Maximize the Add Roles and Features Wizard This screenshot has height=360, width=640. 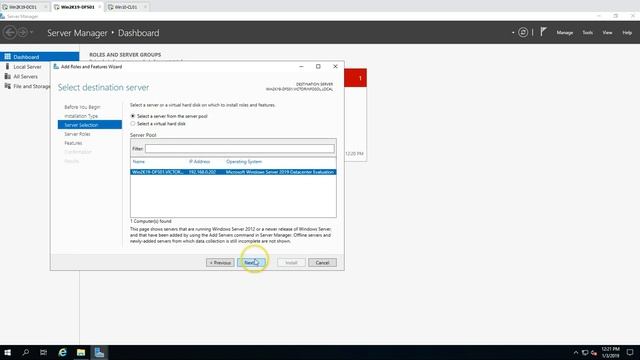coord(318,67)
